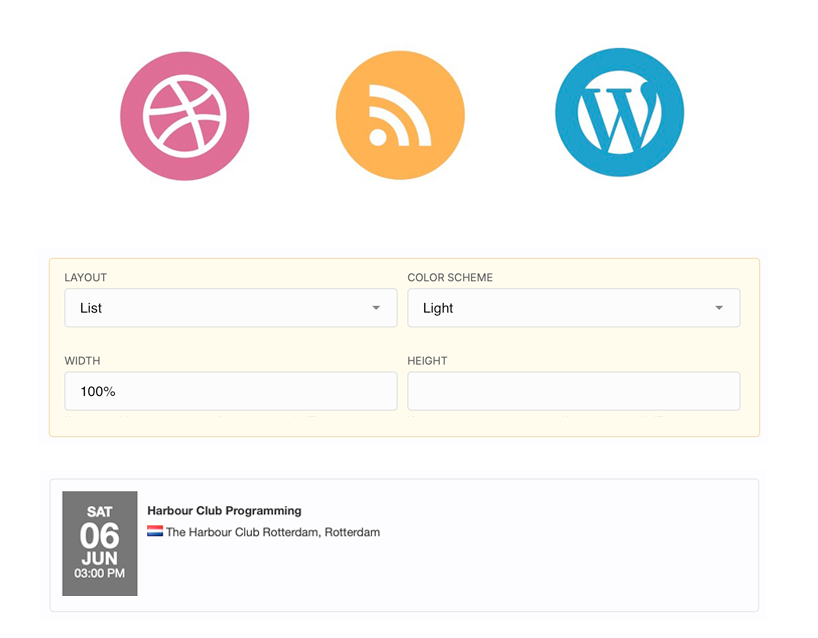Click the Width input field with 100%
This screenshot has width=818, height=638.
click(x=231, y=391)
